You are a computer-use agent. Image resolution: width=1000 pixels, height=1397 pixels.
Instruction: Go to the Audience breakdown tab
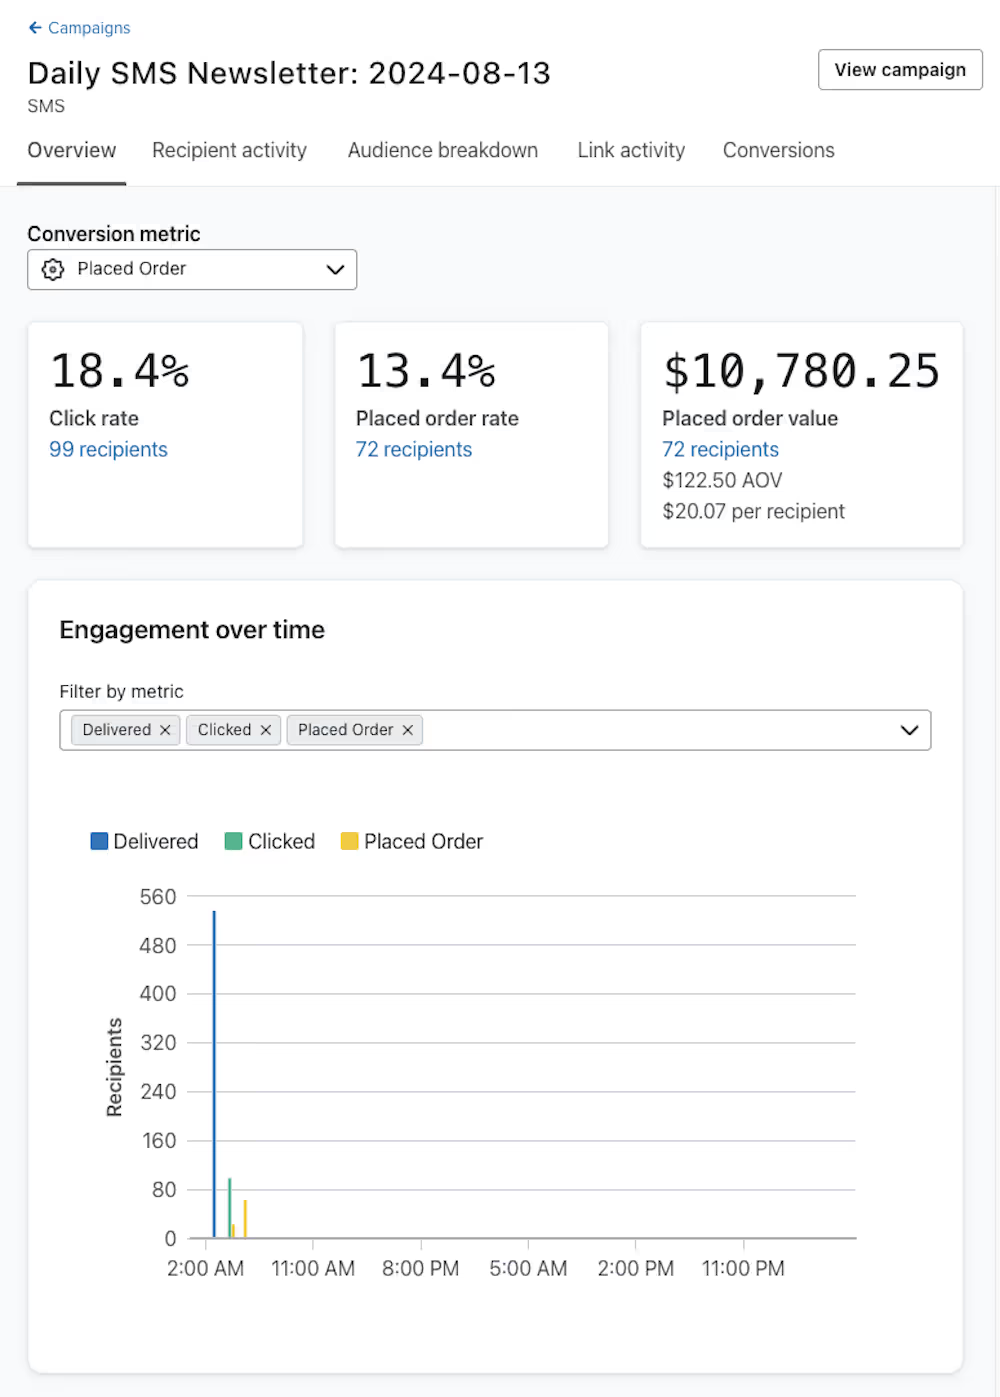[x=442, y=150]
